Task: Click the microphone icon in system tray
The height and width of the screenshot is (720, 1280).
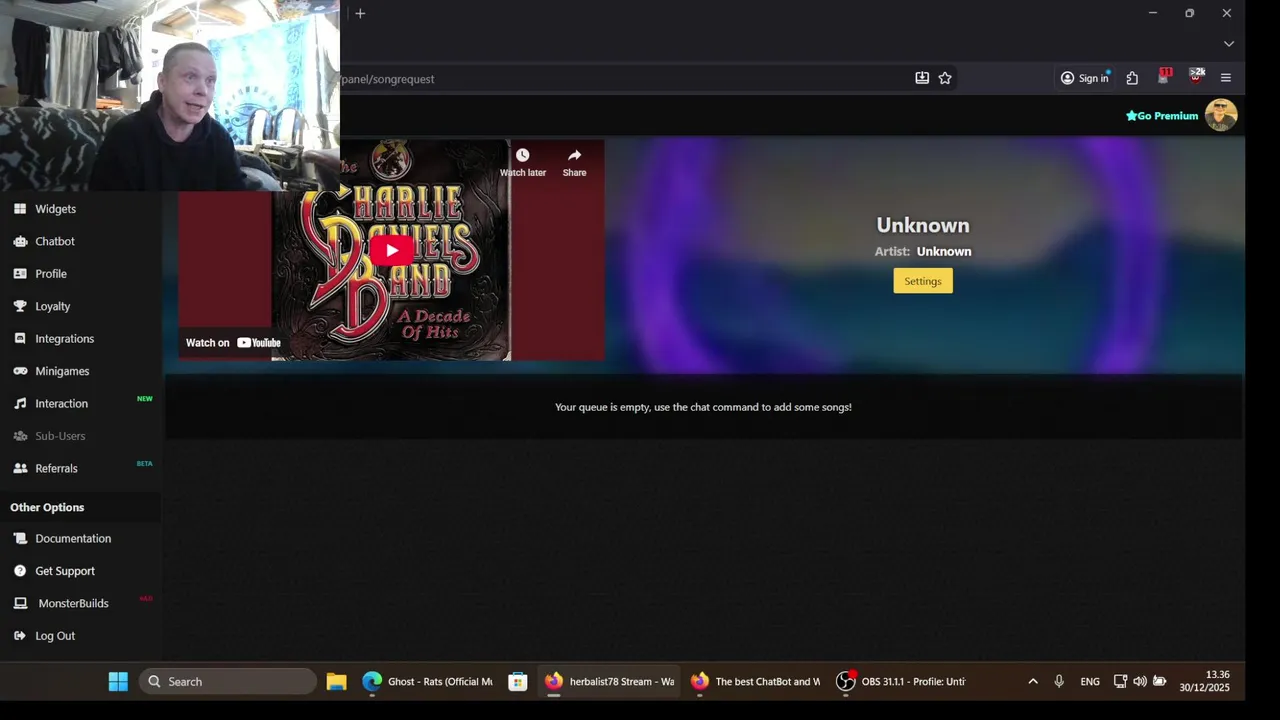Action: point(1059,682)
